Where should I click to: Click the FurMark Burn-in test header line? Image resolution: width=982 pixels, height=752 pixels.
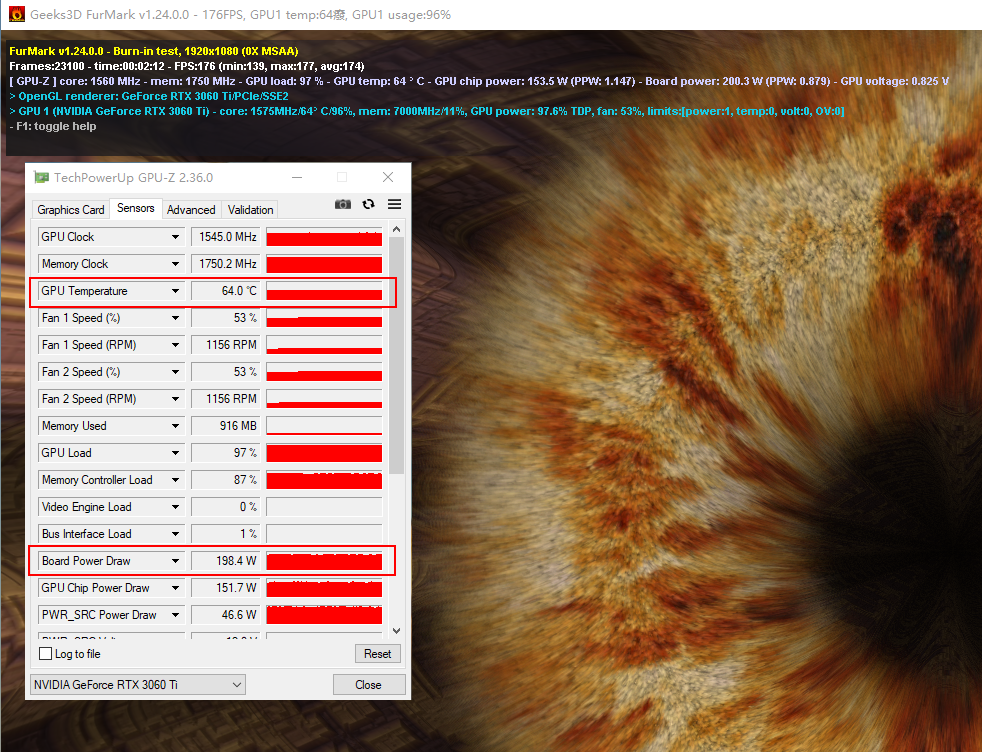(x=153, y=51)
